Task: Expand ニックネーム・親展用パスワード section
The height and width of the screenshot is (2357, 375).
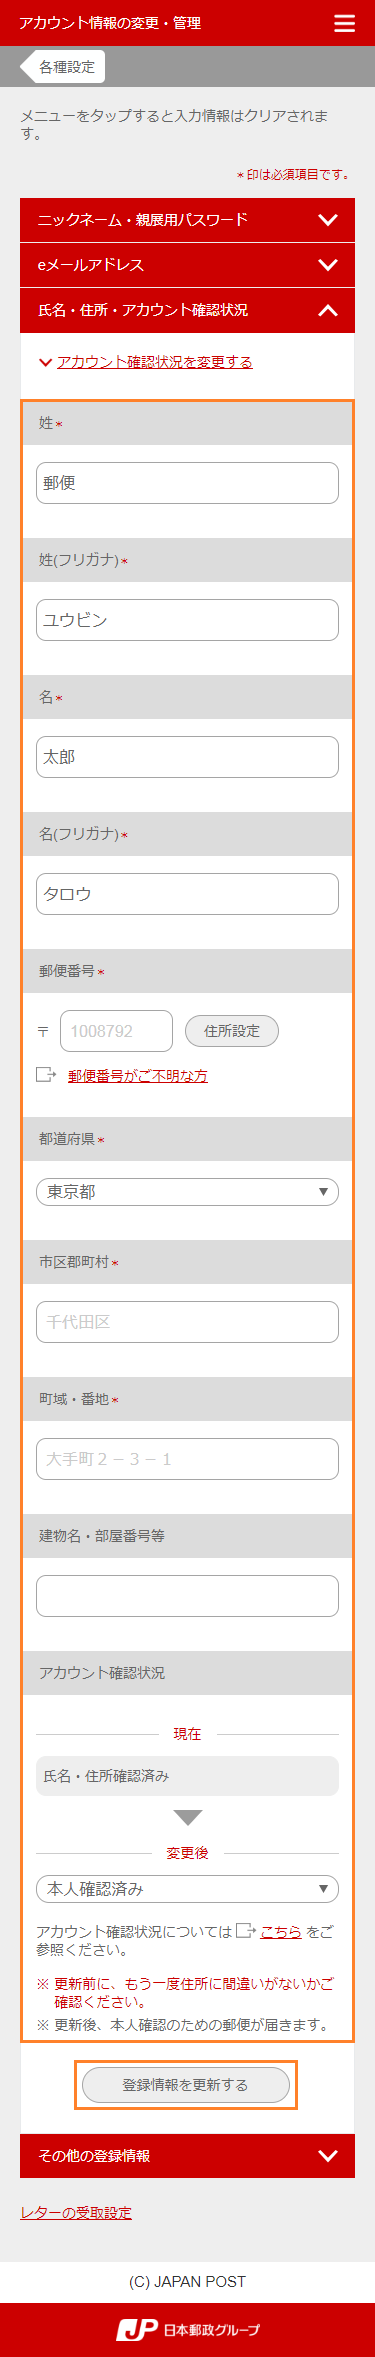Action: 187,220
